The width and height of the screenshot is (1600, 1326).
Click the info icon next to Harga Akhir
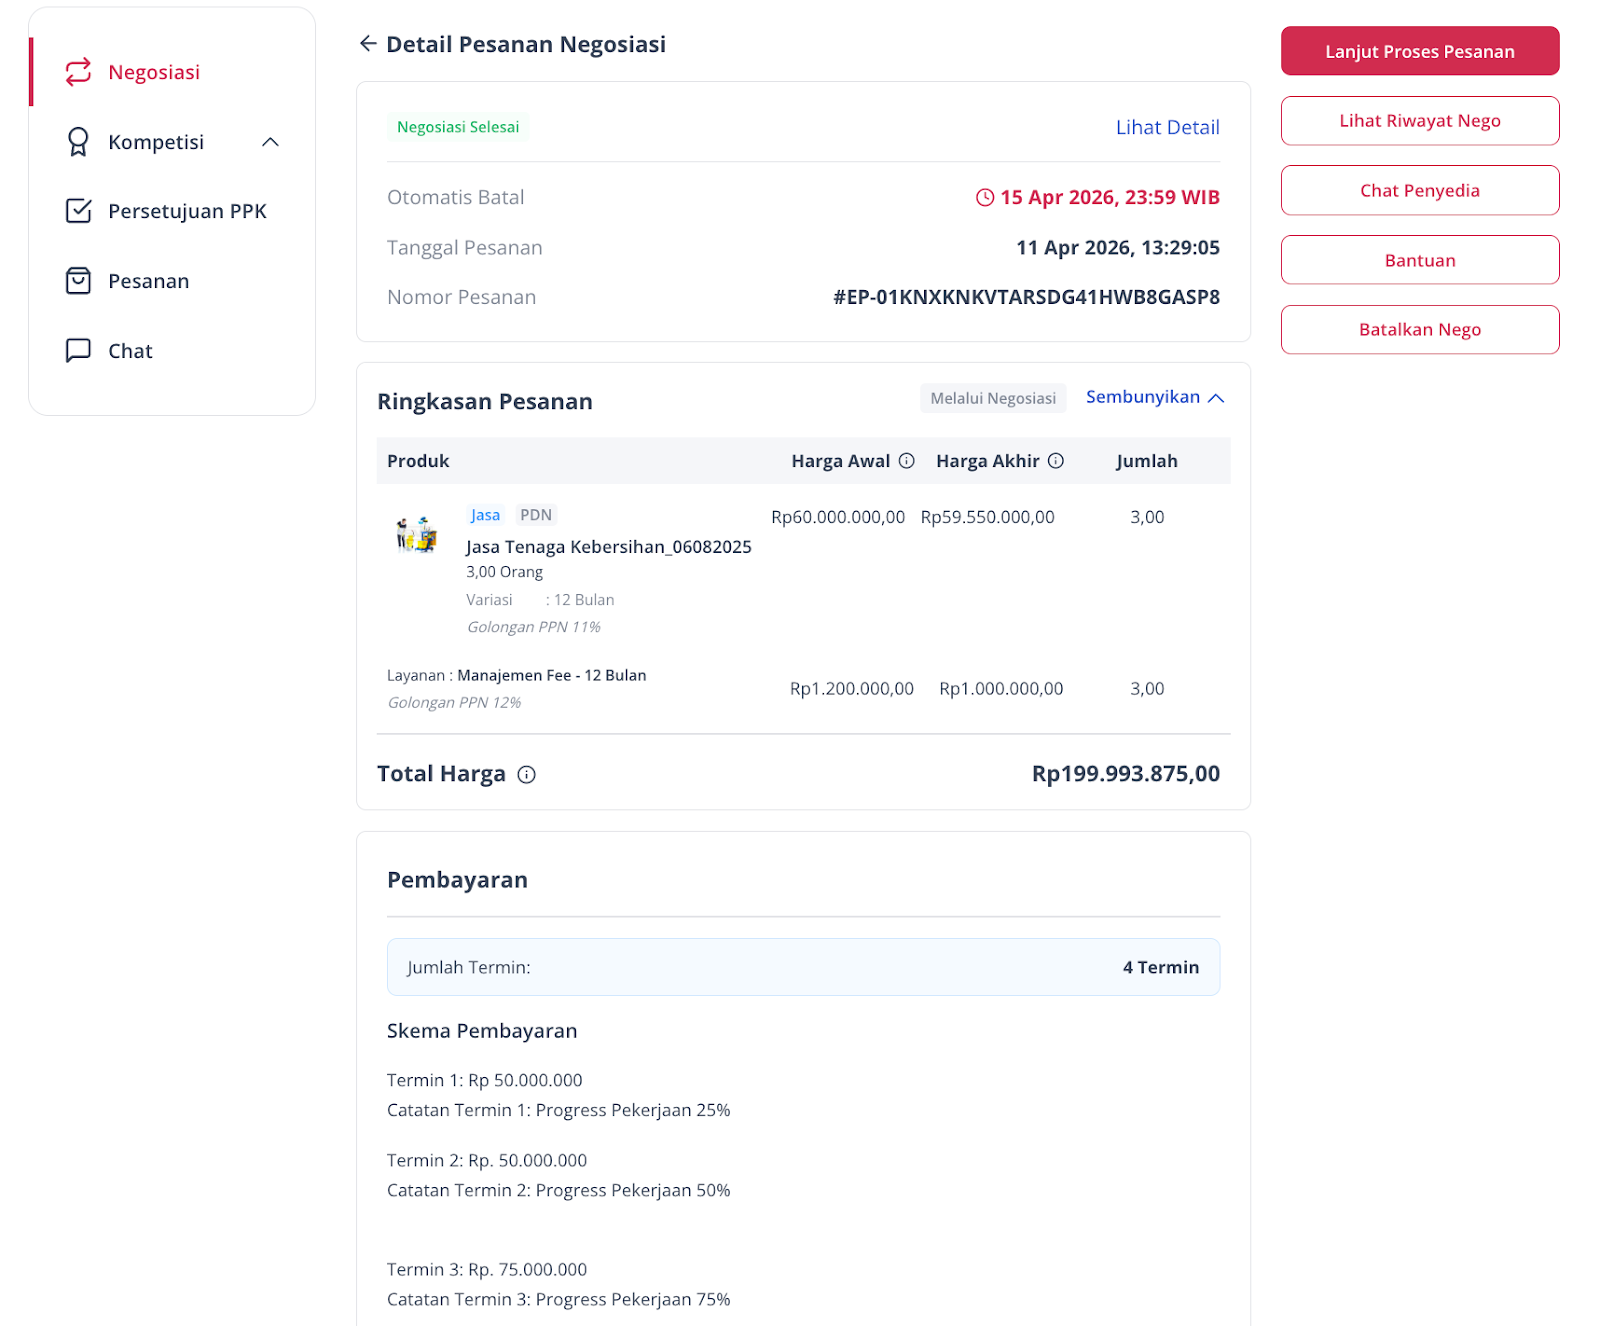1056,461
